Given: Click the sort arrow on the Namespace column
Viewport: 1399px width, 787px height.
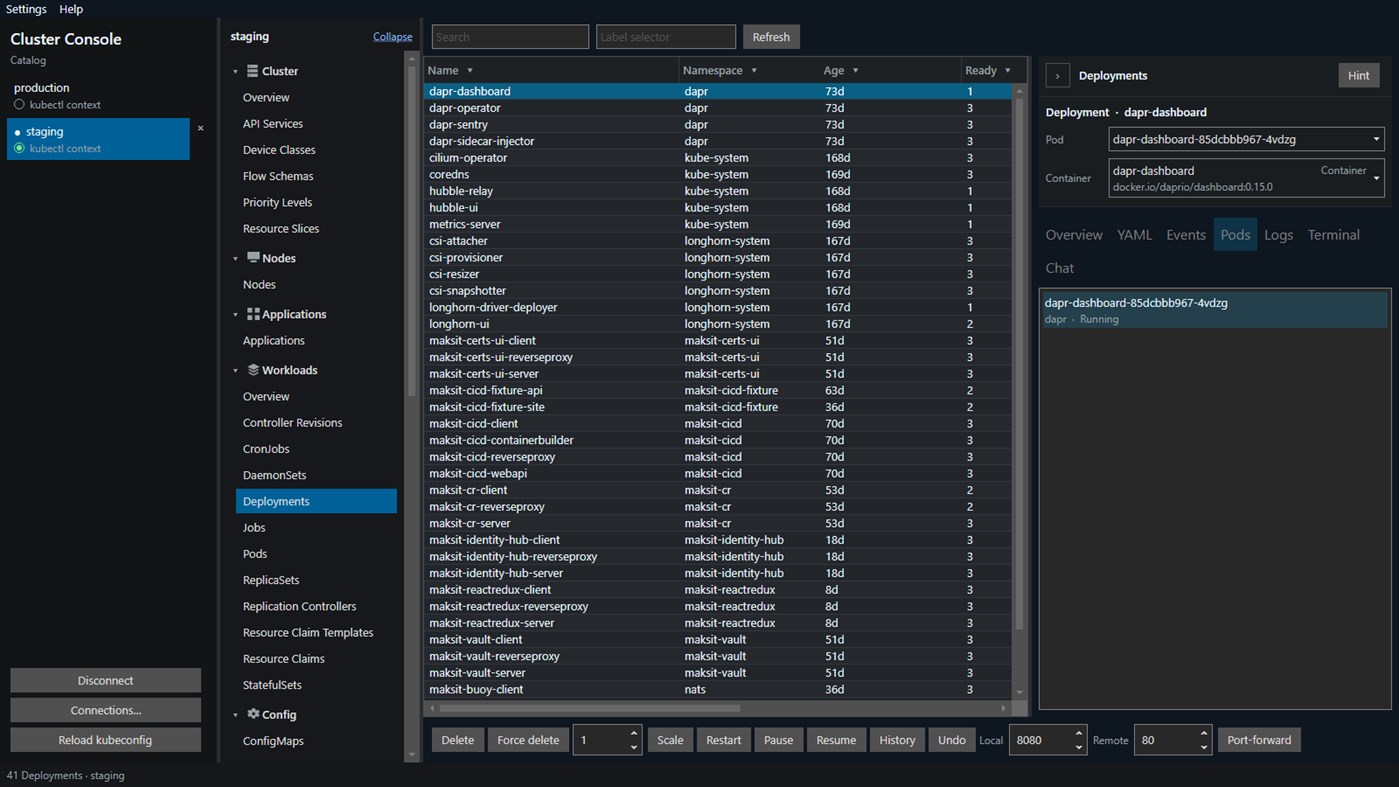Looking at the screenshot, I should tap(754, 71).
